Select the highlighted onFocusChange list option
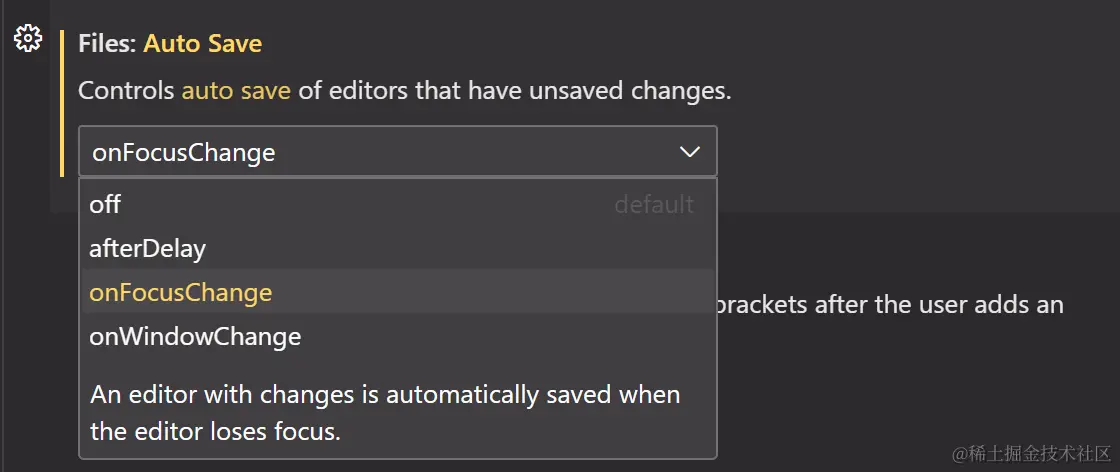The width and height of the screenshot is (1120, 472). coord(398,292)
